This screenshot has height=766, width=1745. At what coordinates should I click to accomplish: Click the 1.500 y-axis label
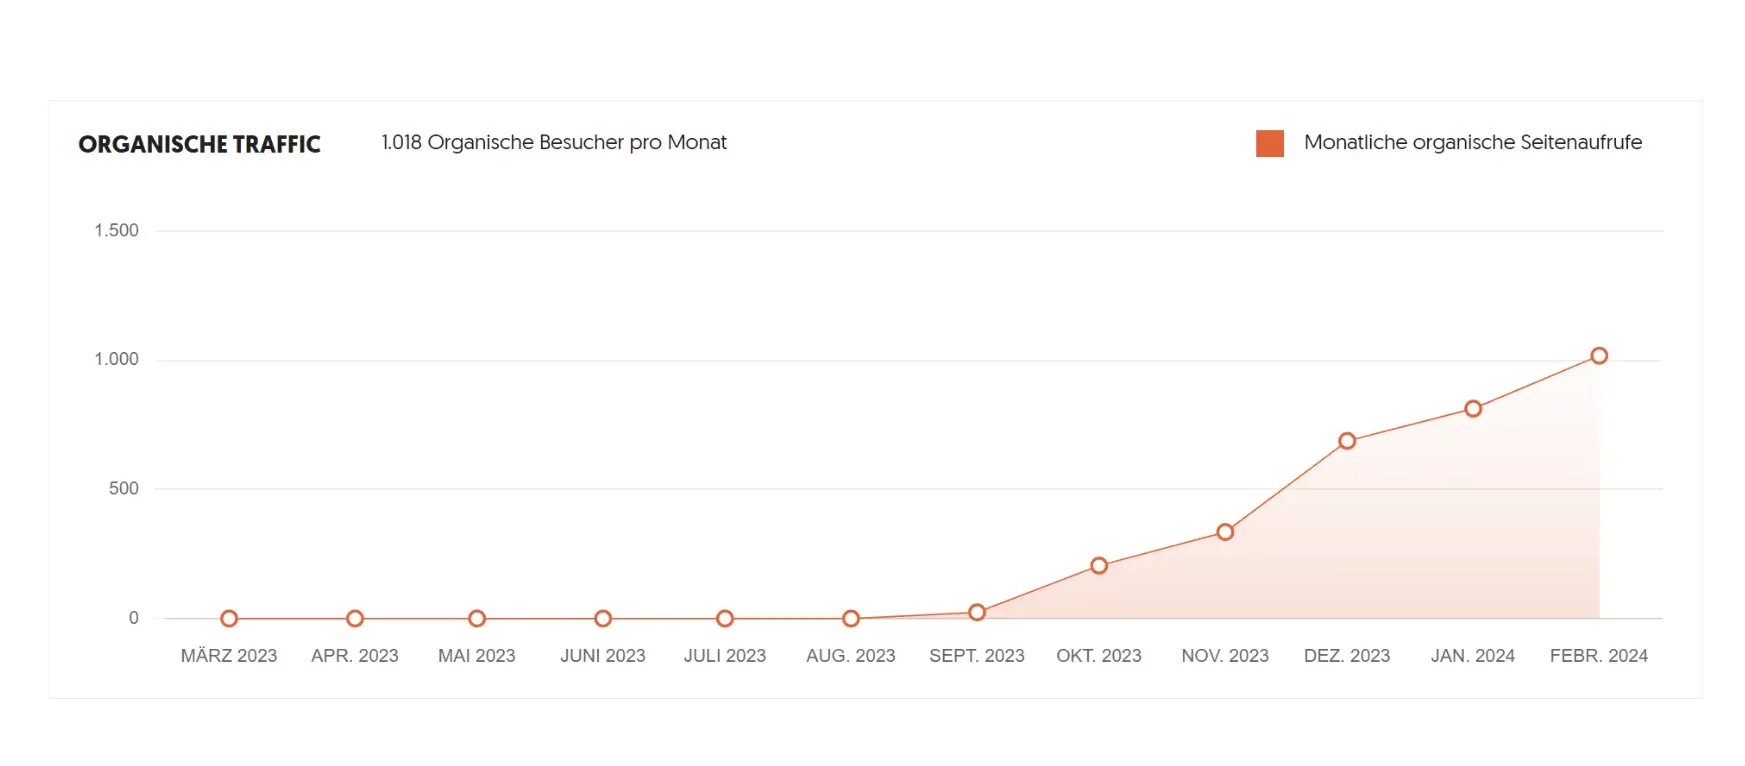(x=116, y=231)
